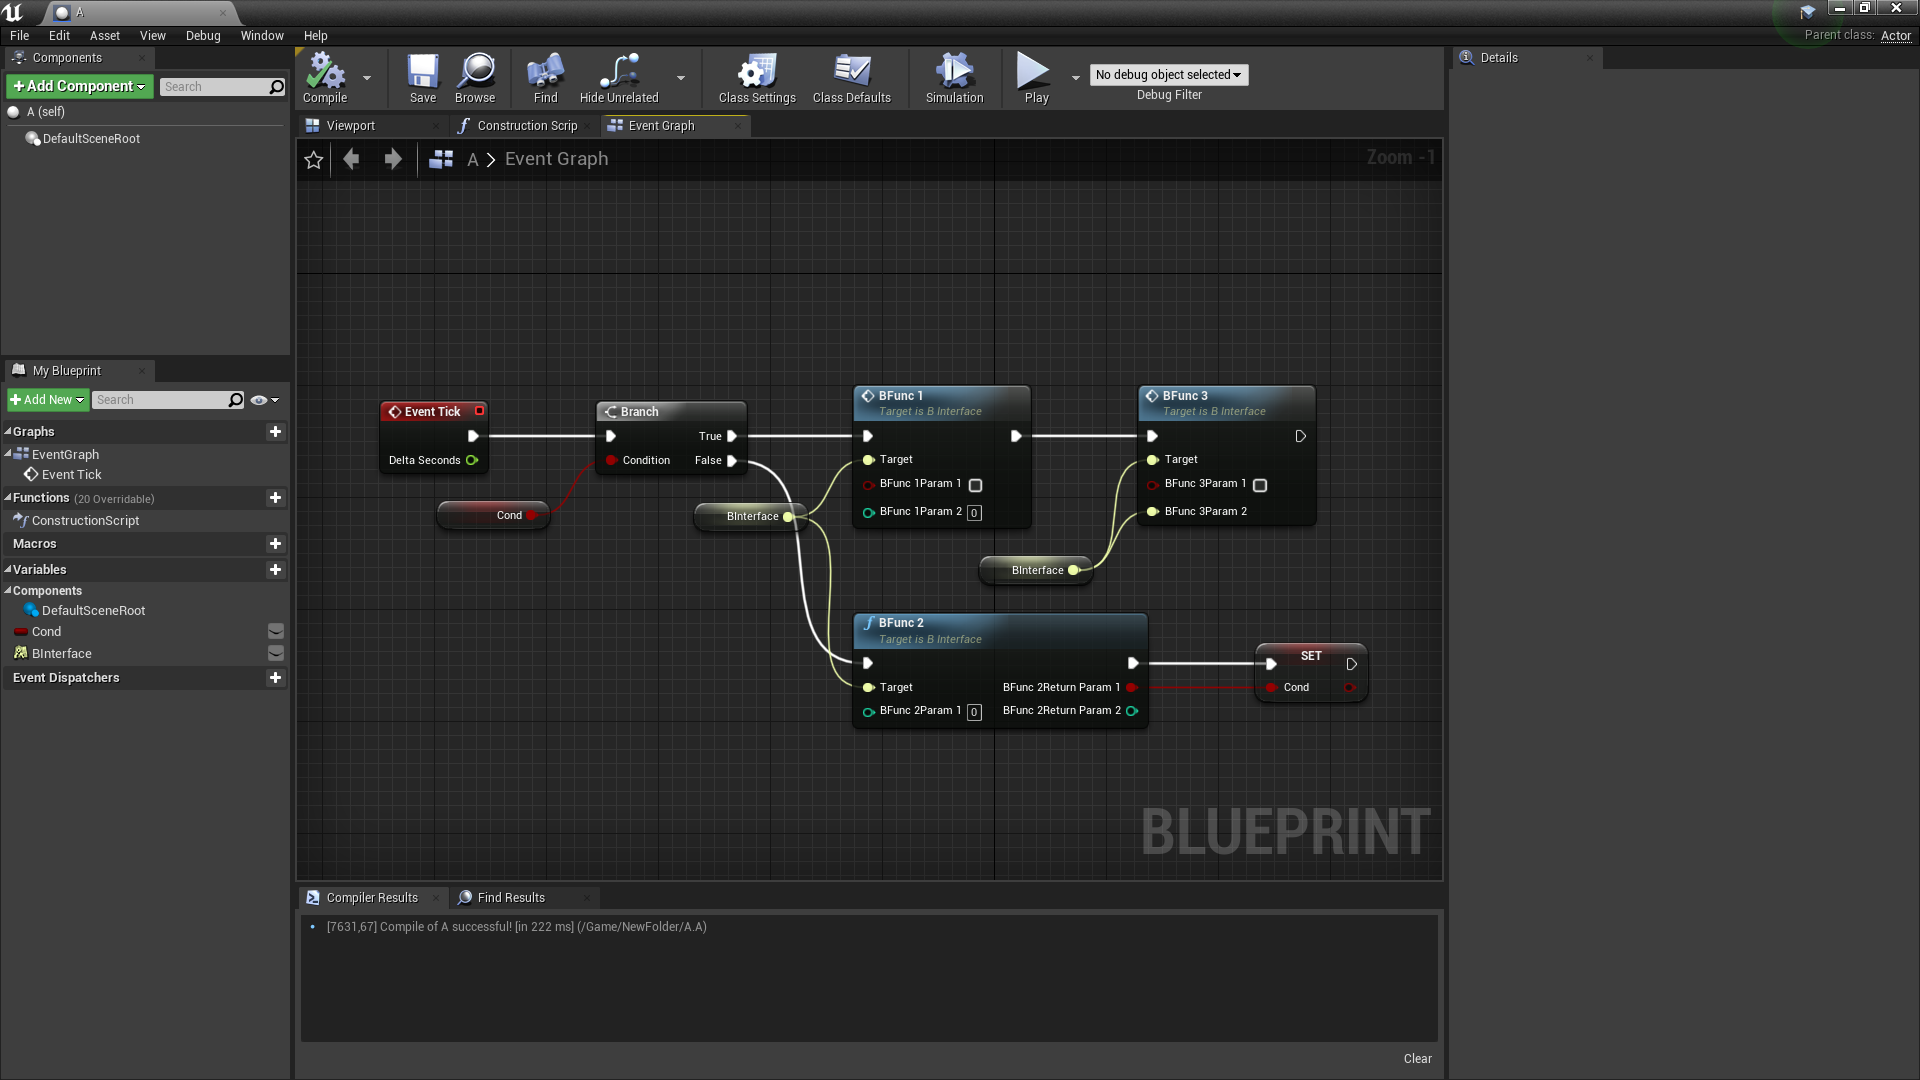Open the Debug menu

203,35
